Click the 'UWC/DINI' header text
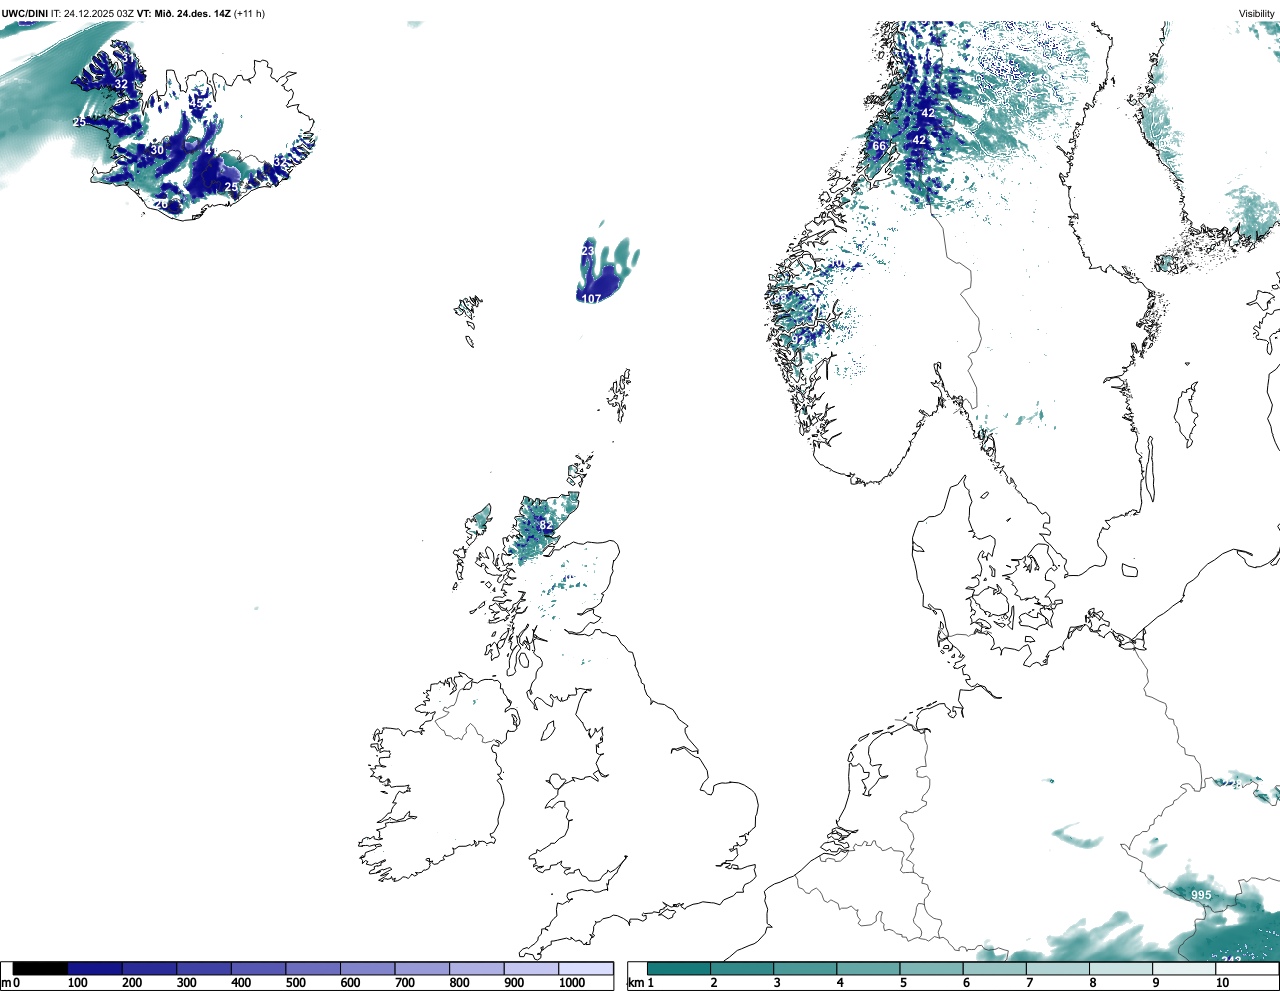Image resolution: width=1280 pixels, height=991 pixels. coord(25,14)
